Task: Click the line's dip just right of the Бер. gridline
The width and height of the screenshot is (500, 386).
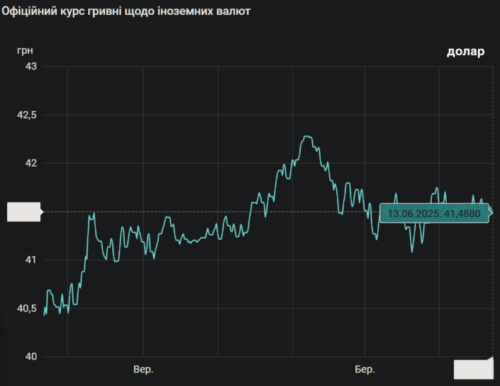Action: pyautogui.click(x=377, y=239)
